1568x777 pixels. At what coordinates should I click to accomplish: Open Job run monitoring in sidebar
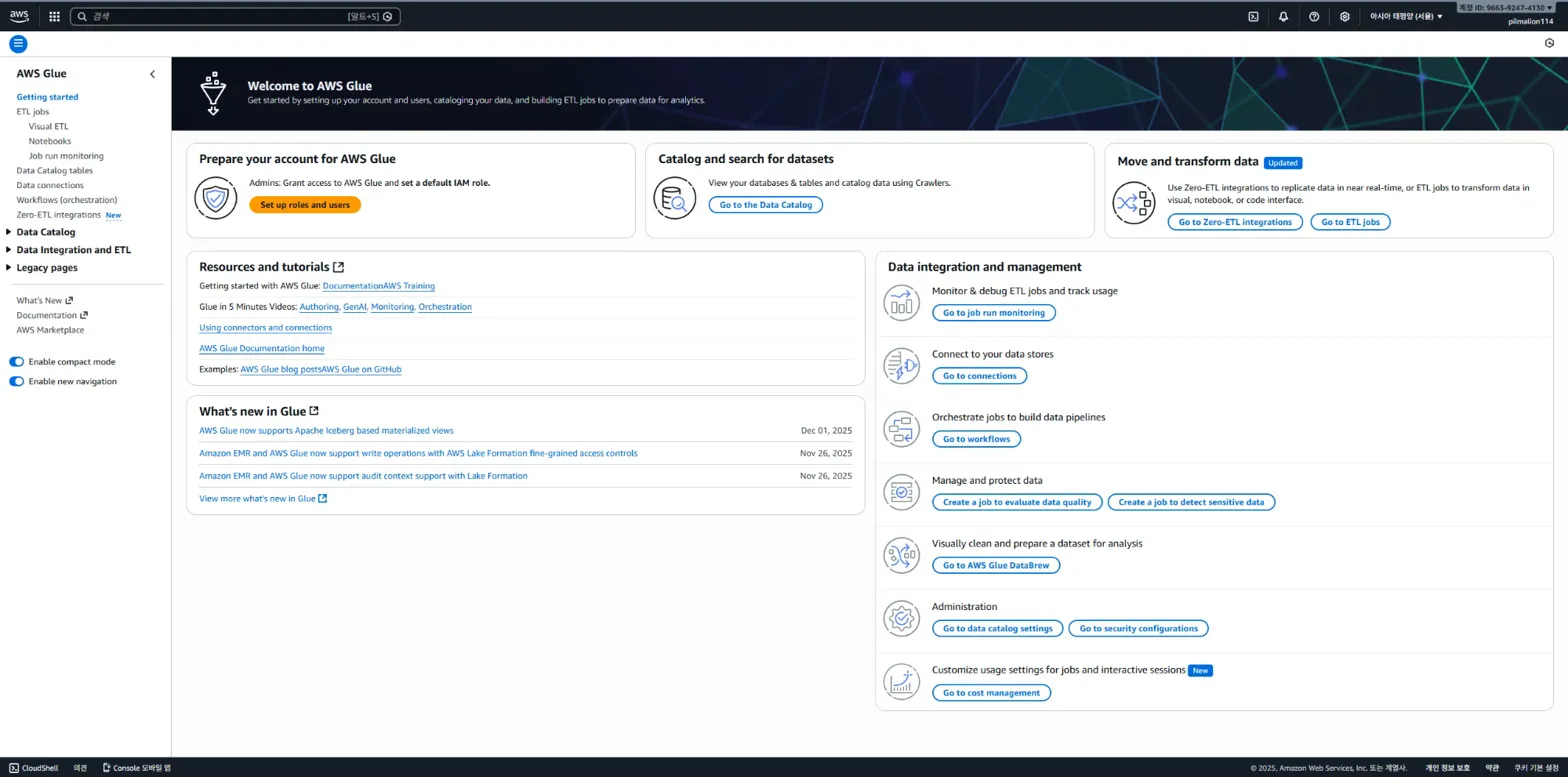(66, 156)
